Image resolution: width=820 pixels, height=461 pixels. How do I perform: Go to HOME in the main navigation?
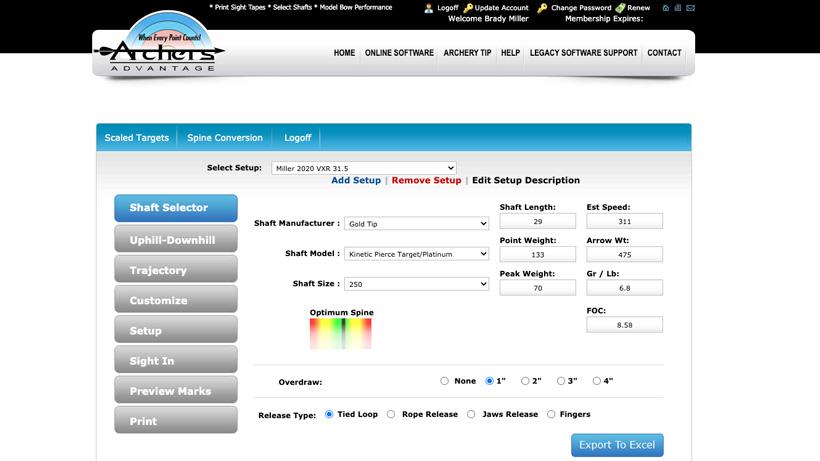click(344, 53)
